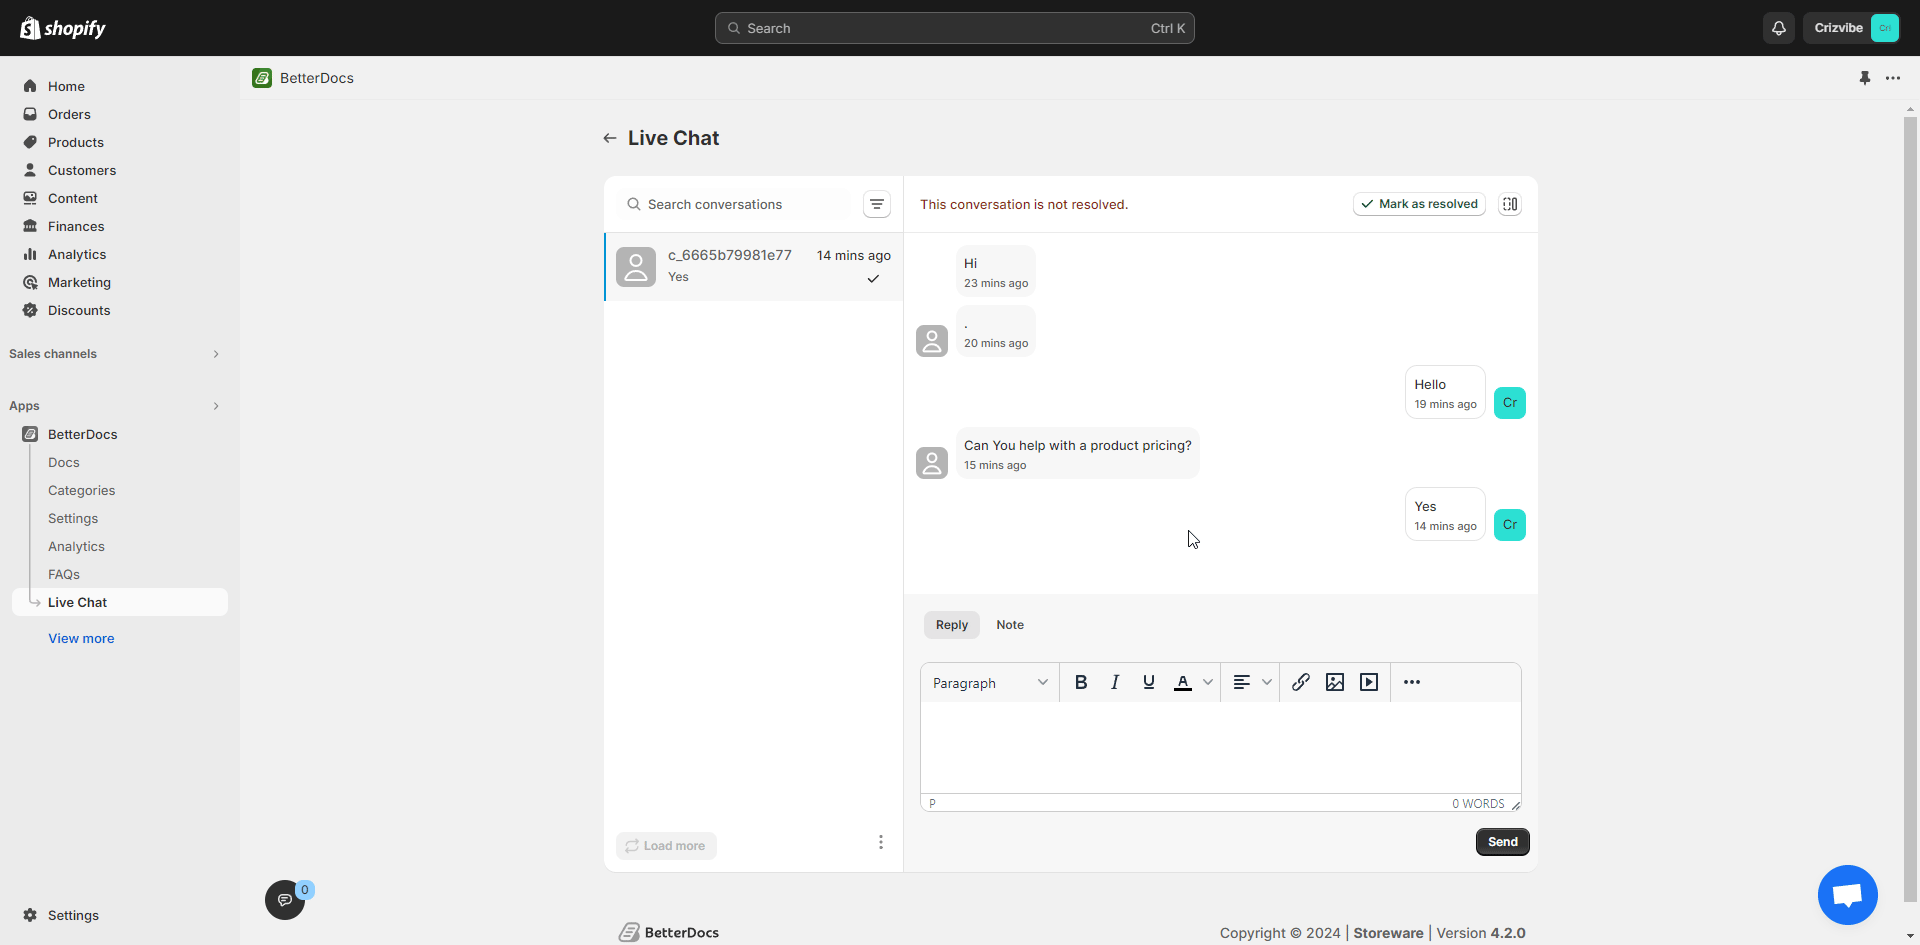Open the Paragraph style dropdown

coord(989,682)
